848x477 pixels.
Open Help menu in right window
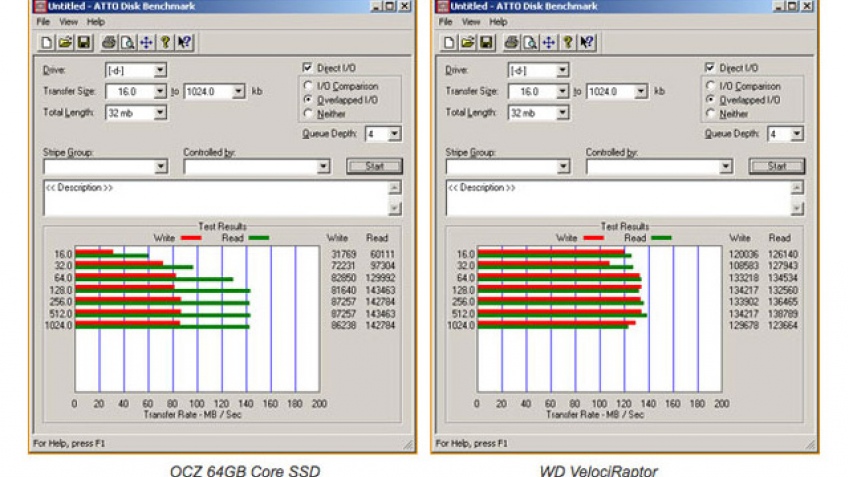(x=498, y=22)
